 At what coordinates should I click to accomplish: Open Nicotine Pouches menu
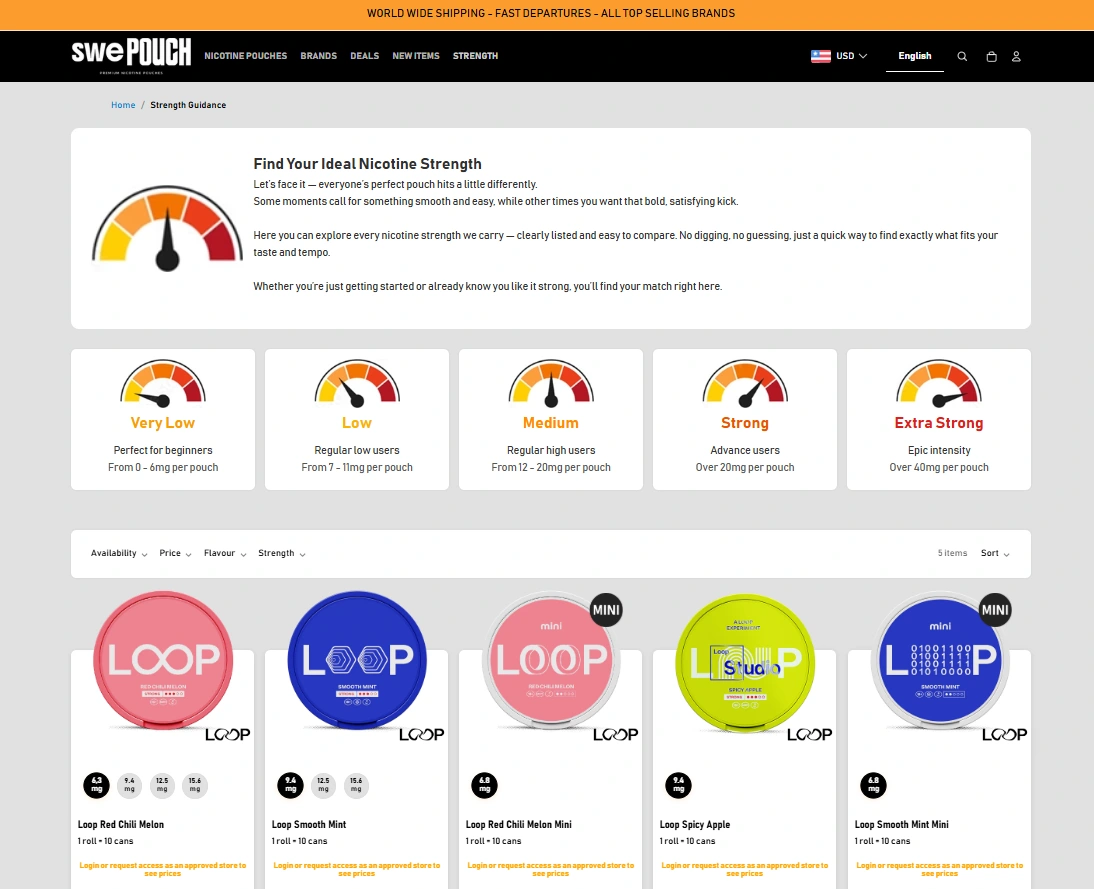(246, 56)
